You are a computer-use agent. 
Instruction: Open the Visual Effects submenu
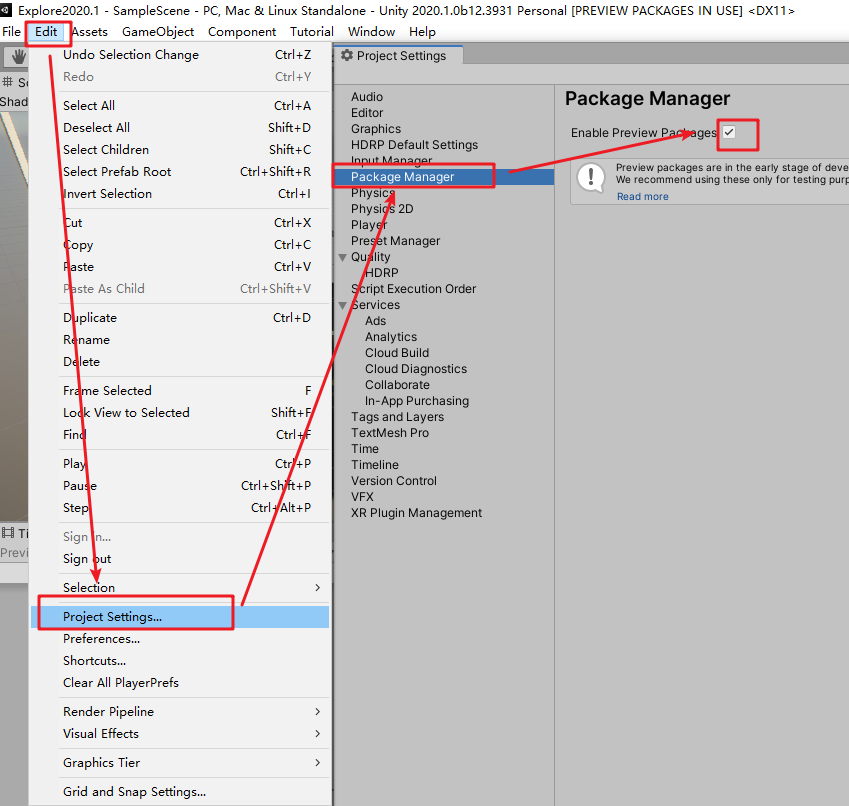[180, 733]
